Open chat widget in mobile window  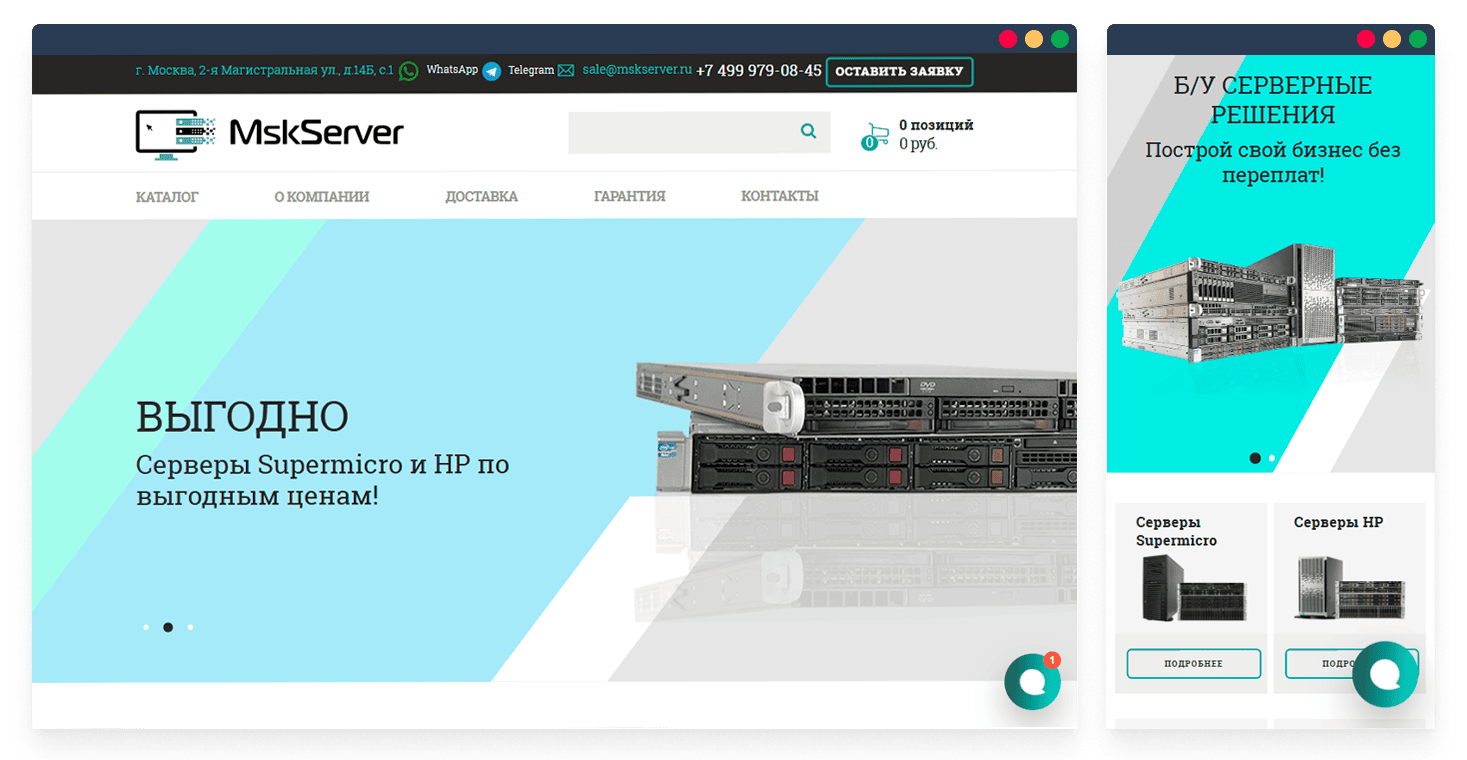tap(1385, 675)
